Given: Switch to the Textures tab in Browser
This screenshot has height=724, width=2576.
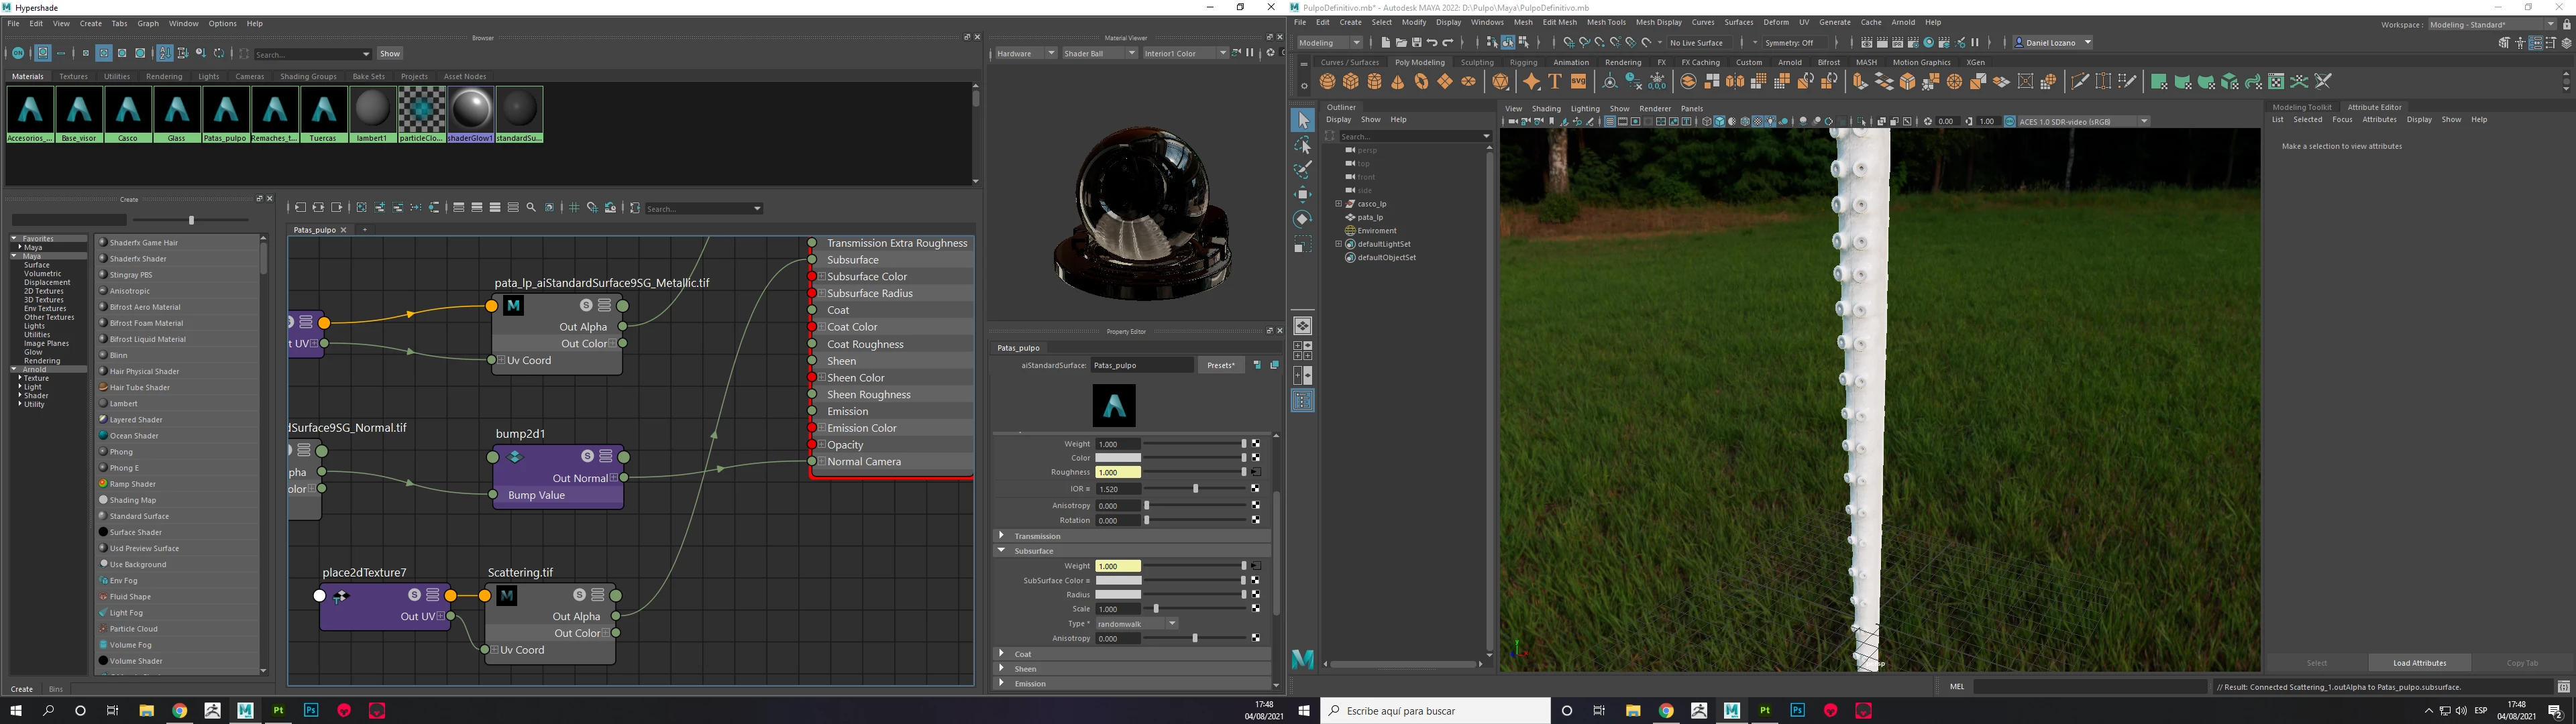Looking at the screenshot, I should (x=73, y=76).
